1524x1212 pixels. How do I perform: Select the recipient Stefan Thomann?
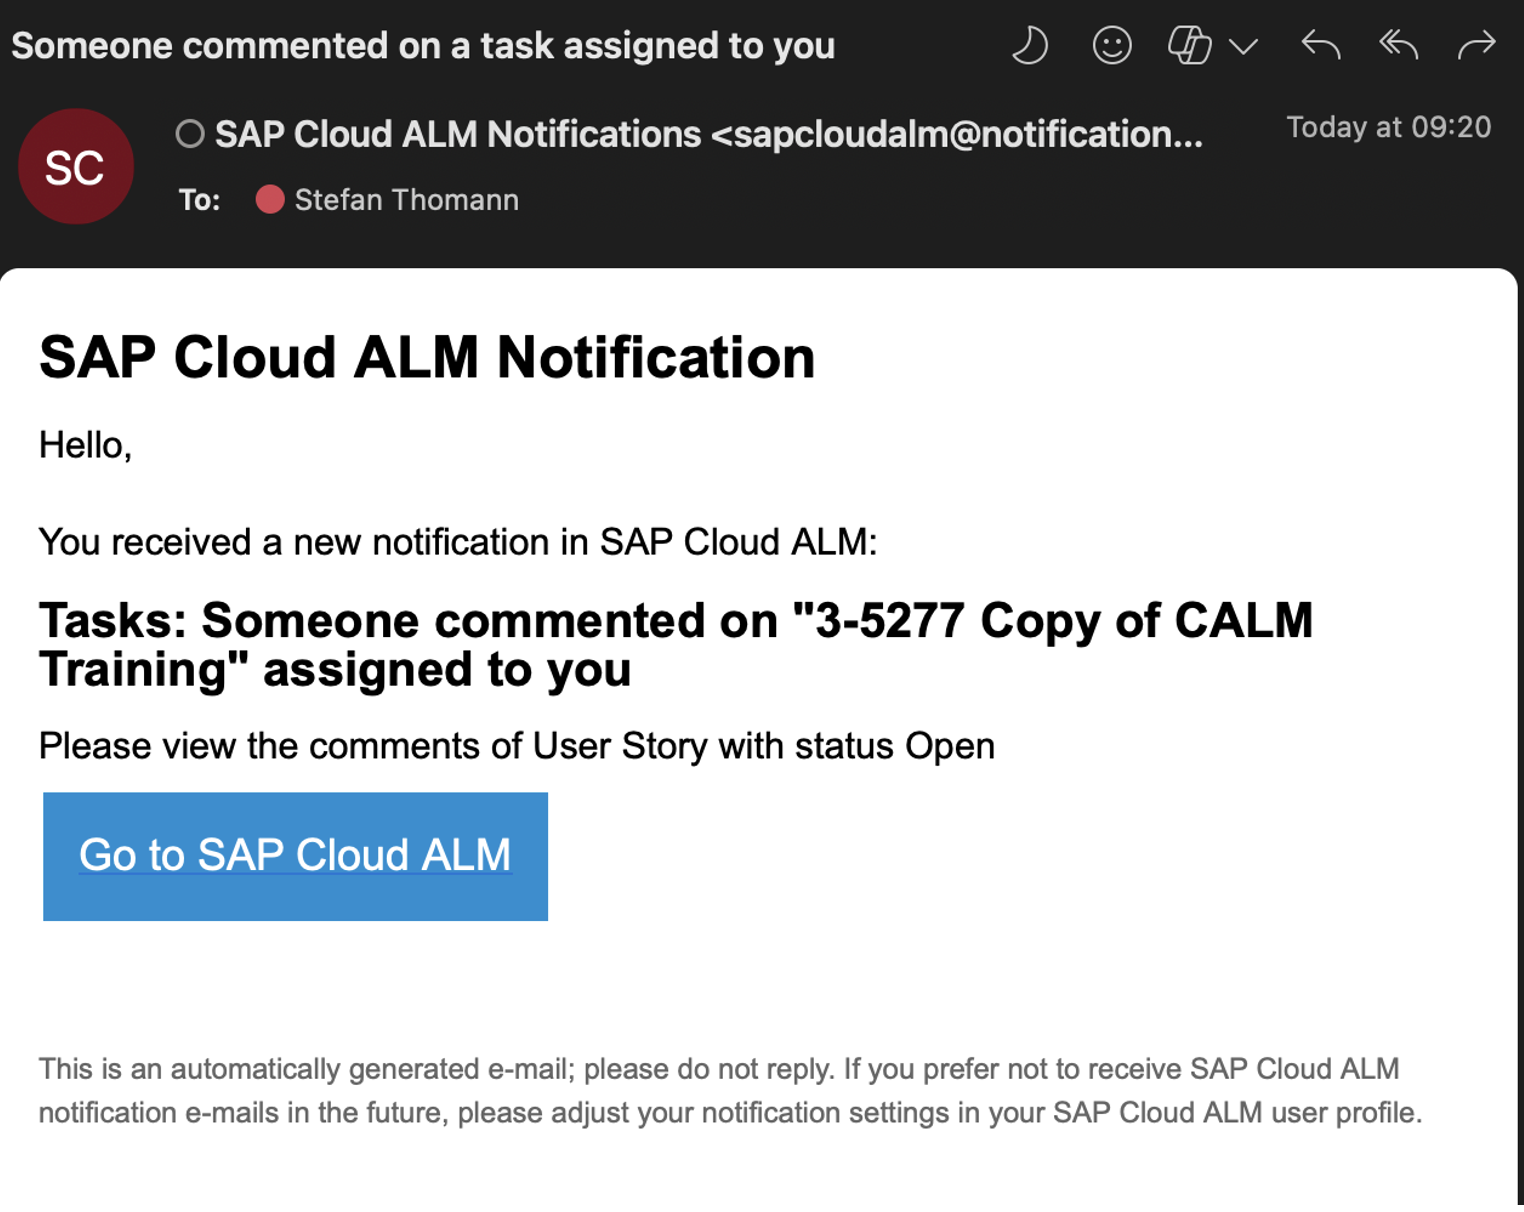point(406,200)
